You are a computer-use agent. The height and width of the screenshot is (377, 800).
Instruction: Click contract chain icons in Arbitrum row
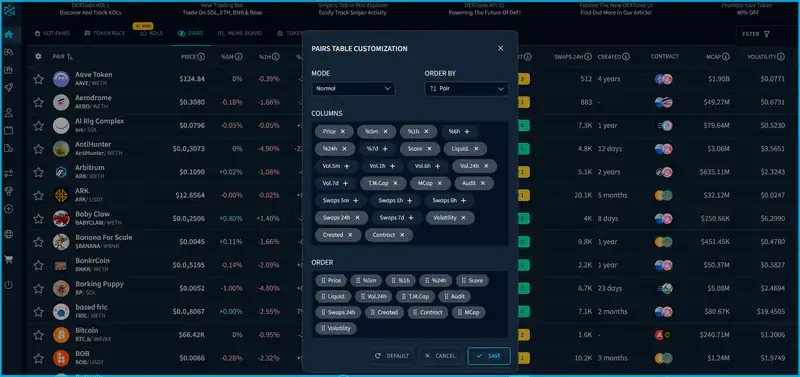[x=664, y=172]
